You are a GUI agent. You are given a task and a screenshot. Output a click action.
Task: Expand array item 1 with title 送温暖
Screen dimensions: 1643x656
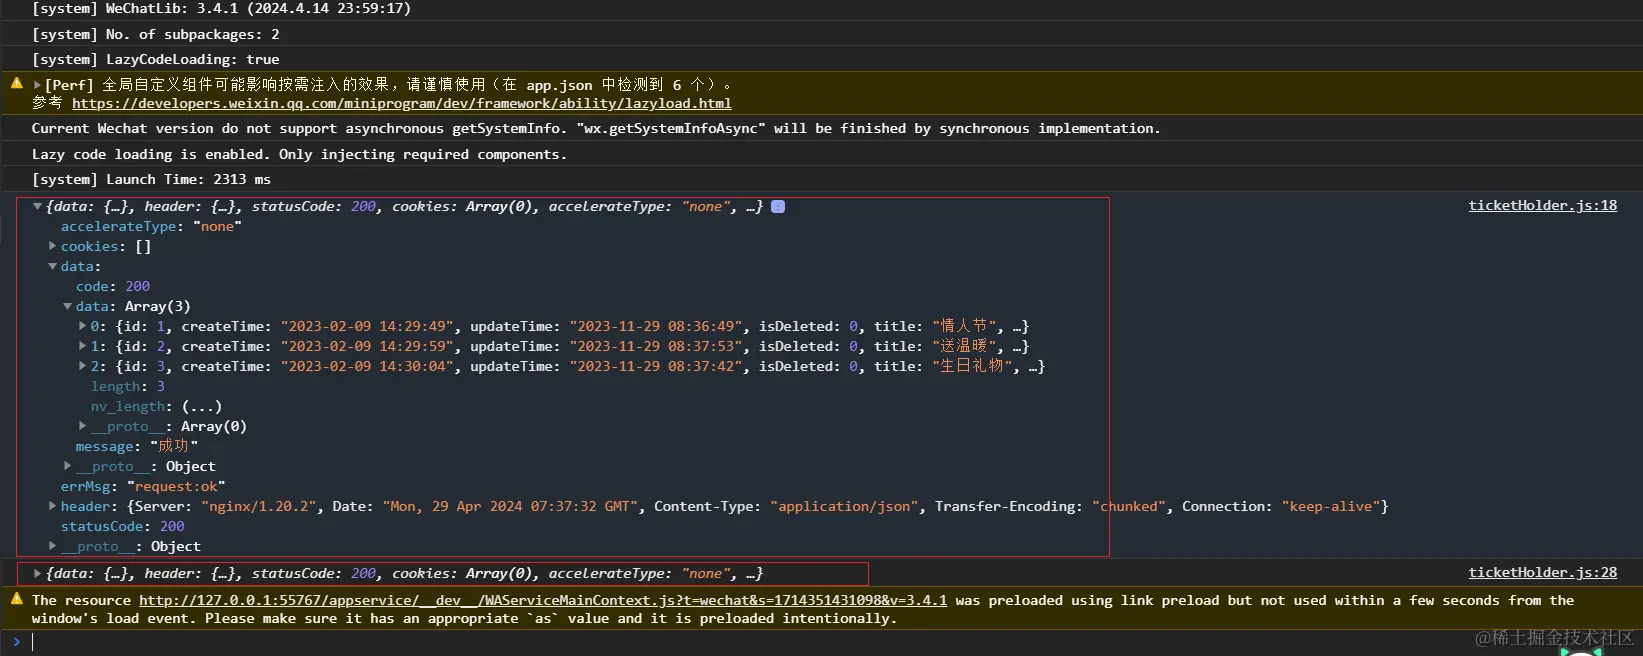click(83, 346)
